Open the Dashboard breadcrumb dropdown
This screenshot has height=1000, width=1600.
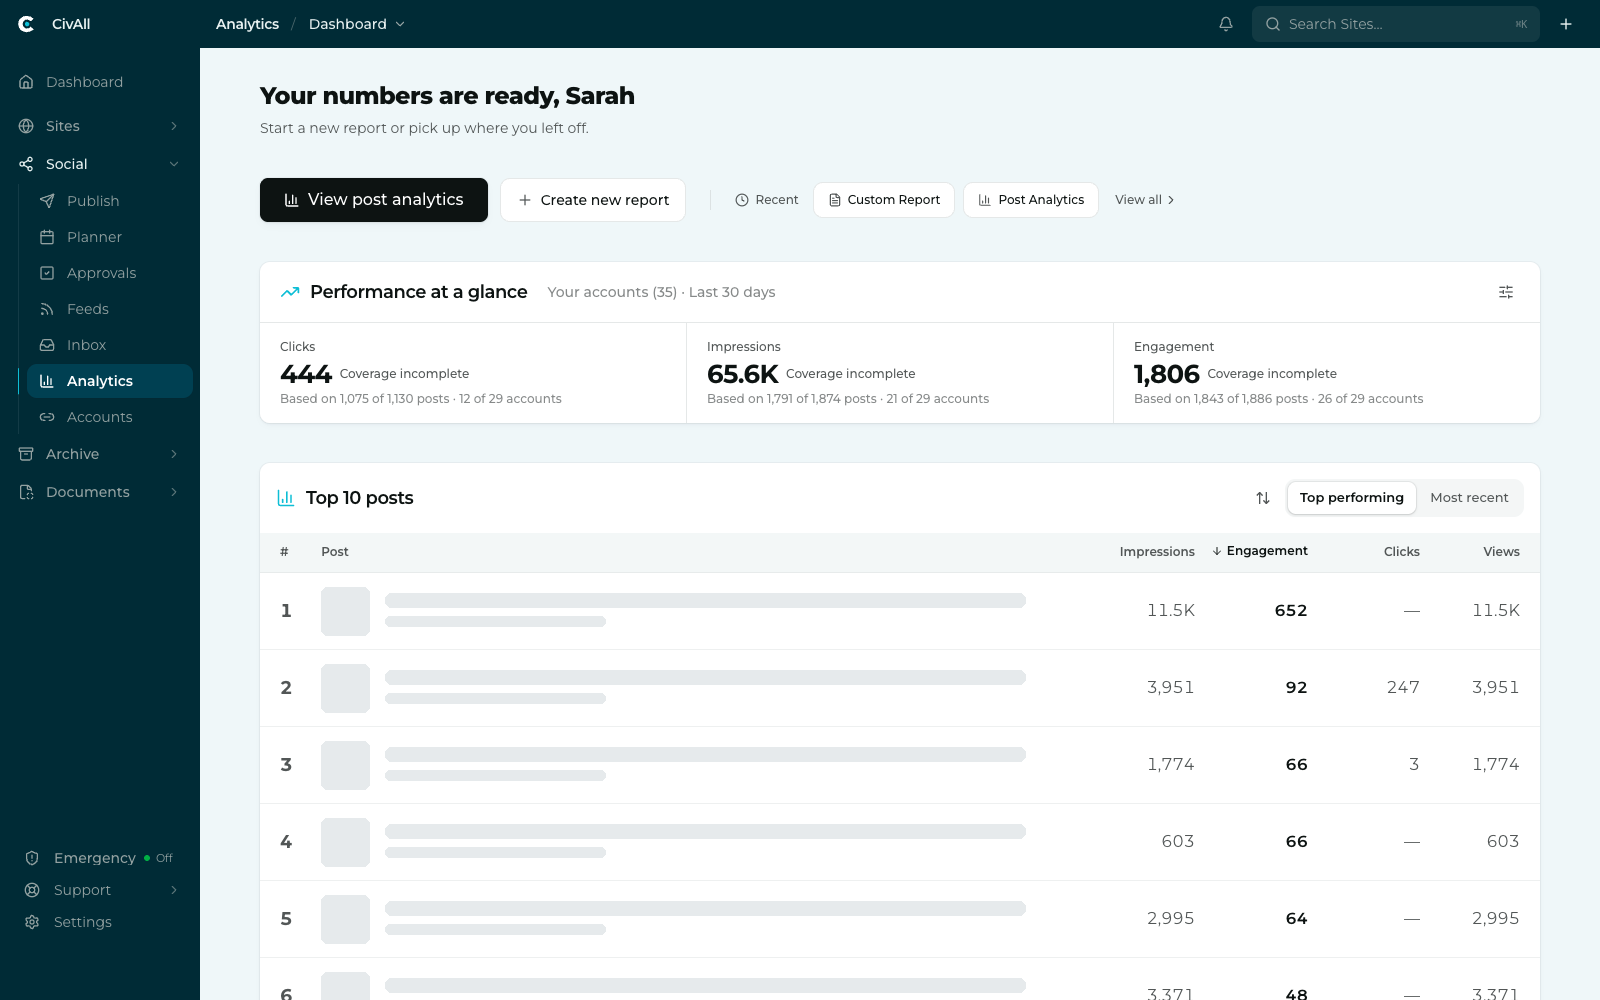click(357, 24)
